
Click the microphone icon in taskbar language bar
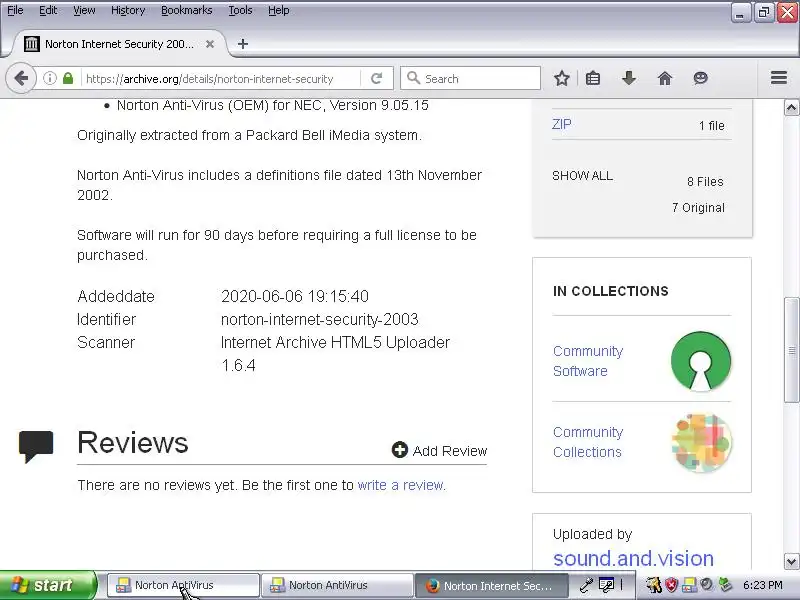coord(586,585)
